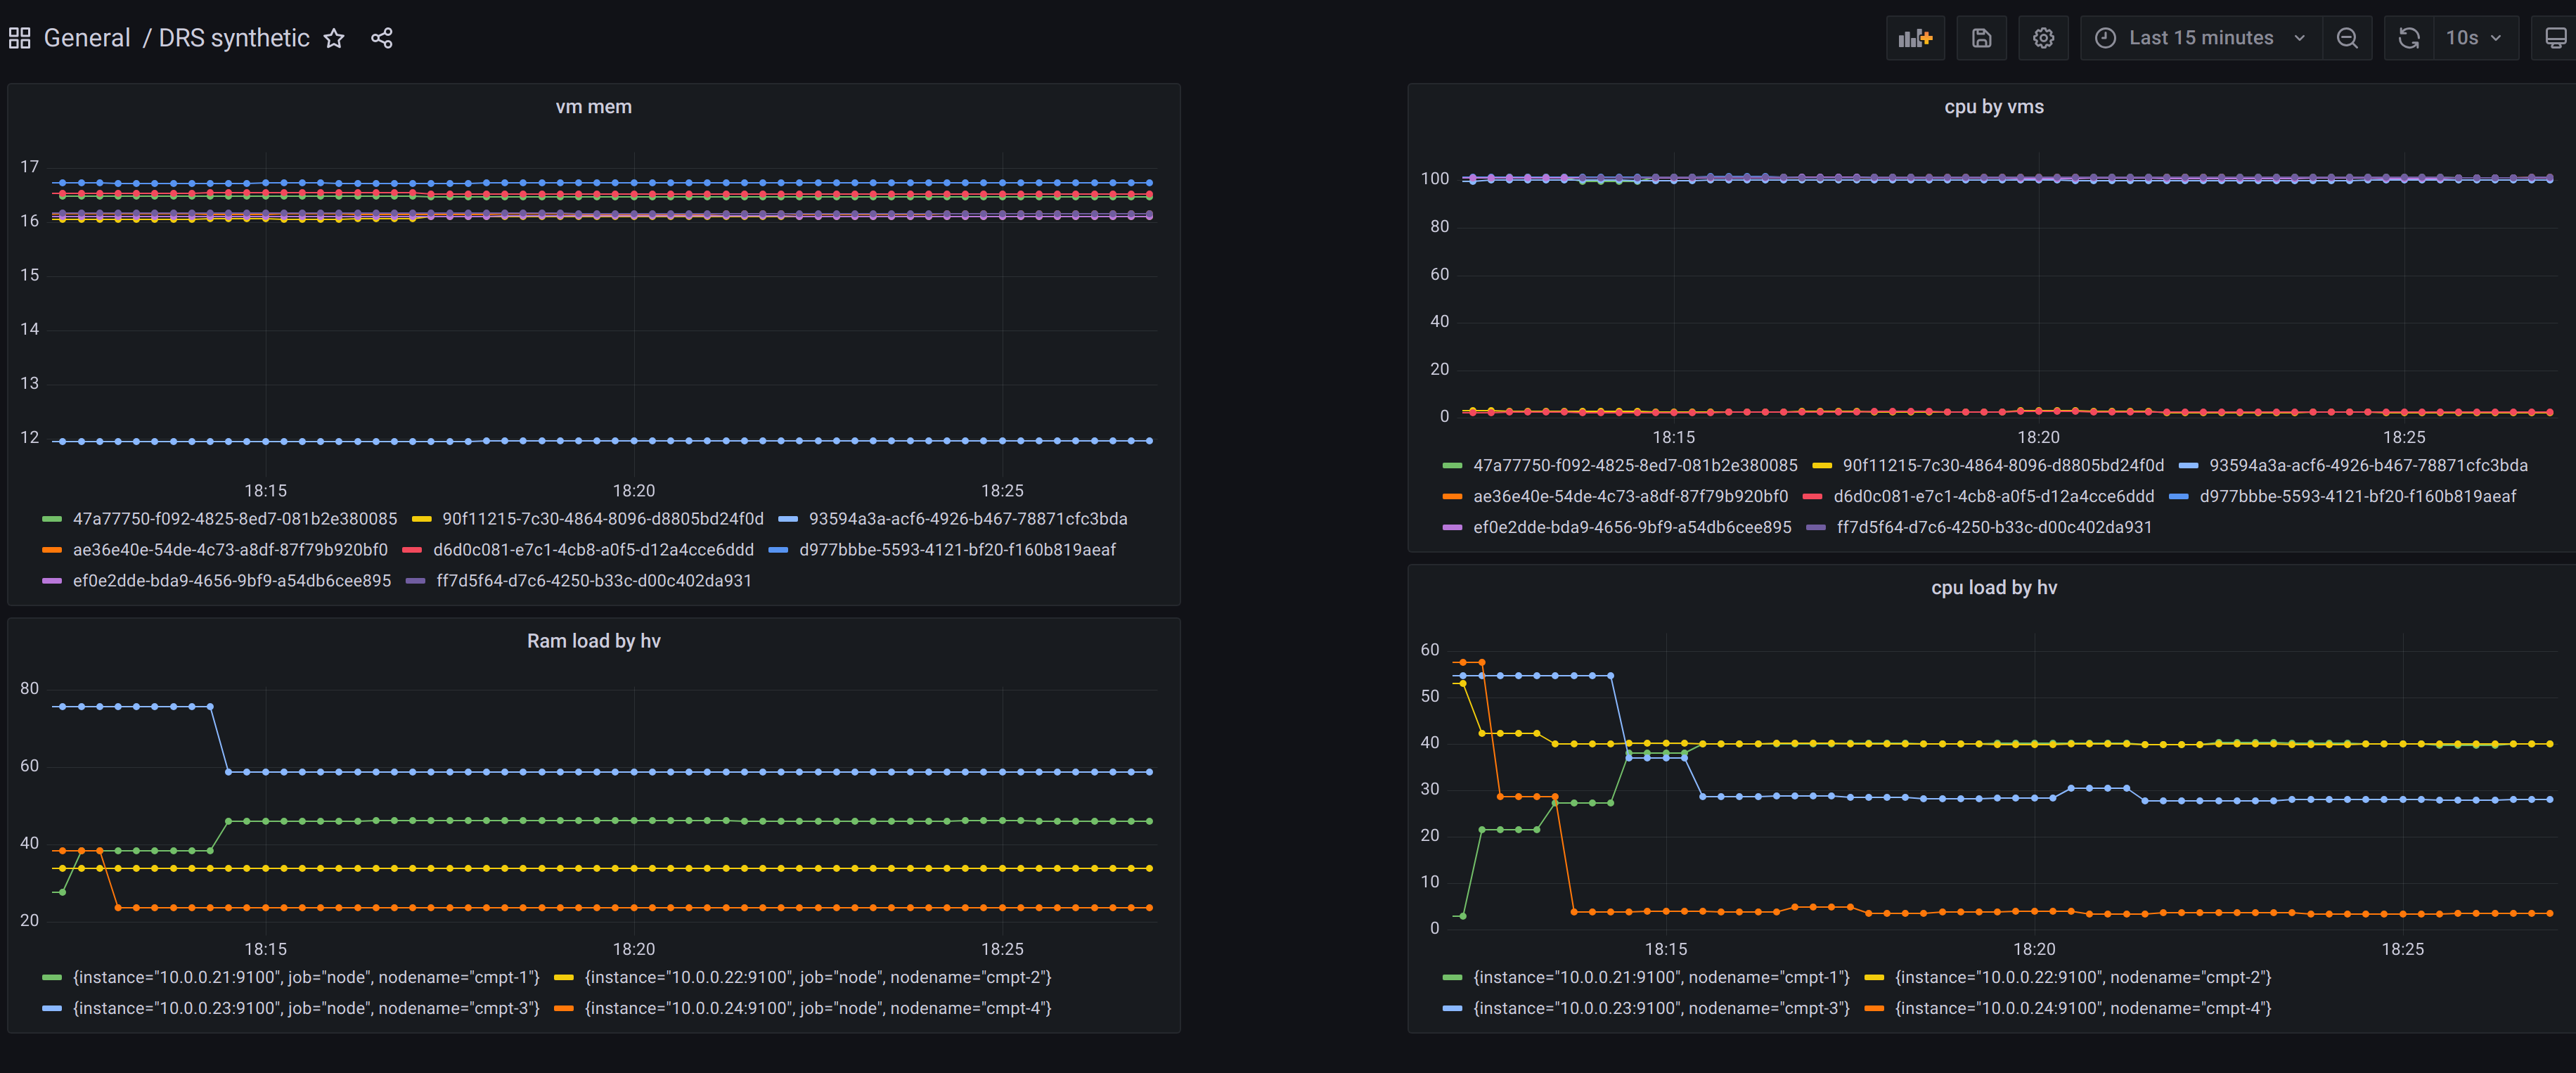Click the refresh dashboard icon
The image size is (2576, 1073).
point(2409,38)
